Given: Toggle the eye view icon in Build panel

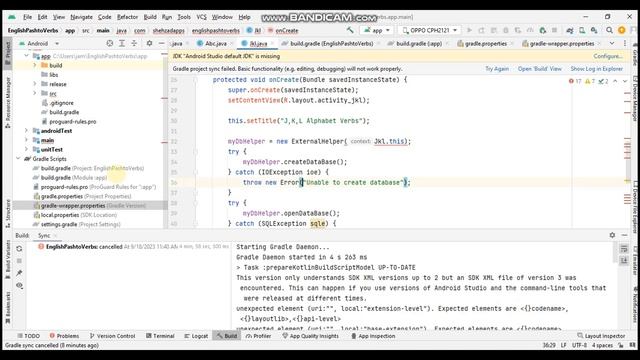Looking at the screenshot, I should click(x=19, y=285).
